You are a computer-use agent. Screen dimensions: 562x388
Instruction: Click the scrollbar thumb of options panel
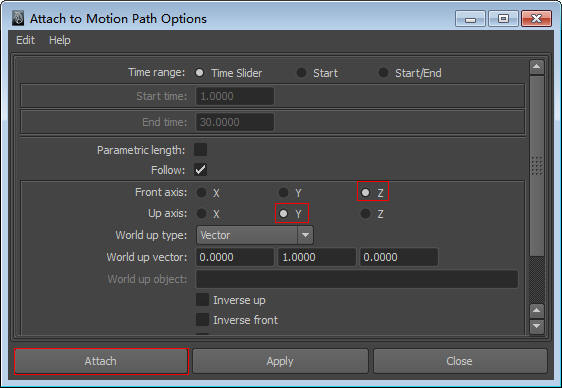(537, 166)
